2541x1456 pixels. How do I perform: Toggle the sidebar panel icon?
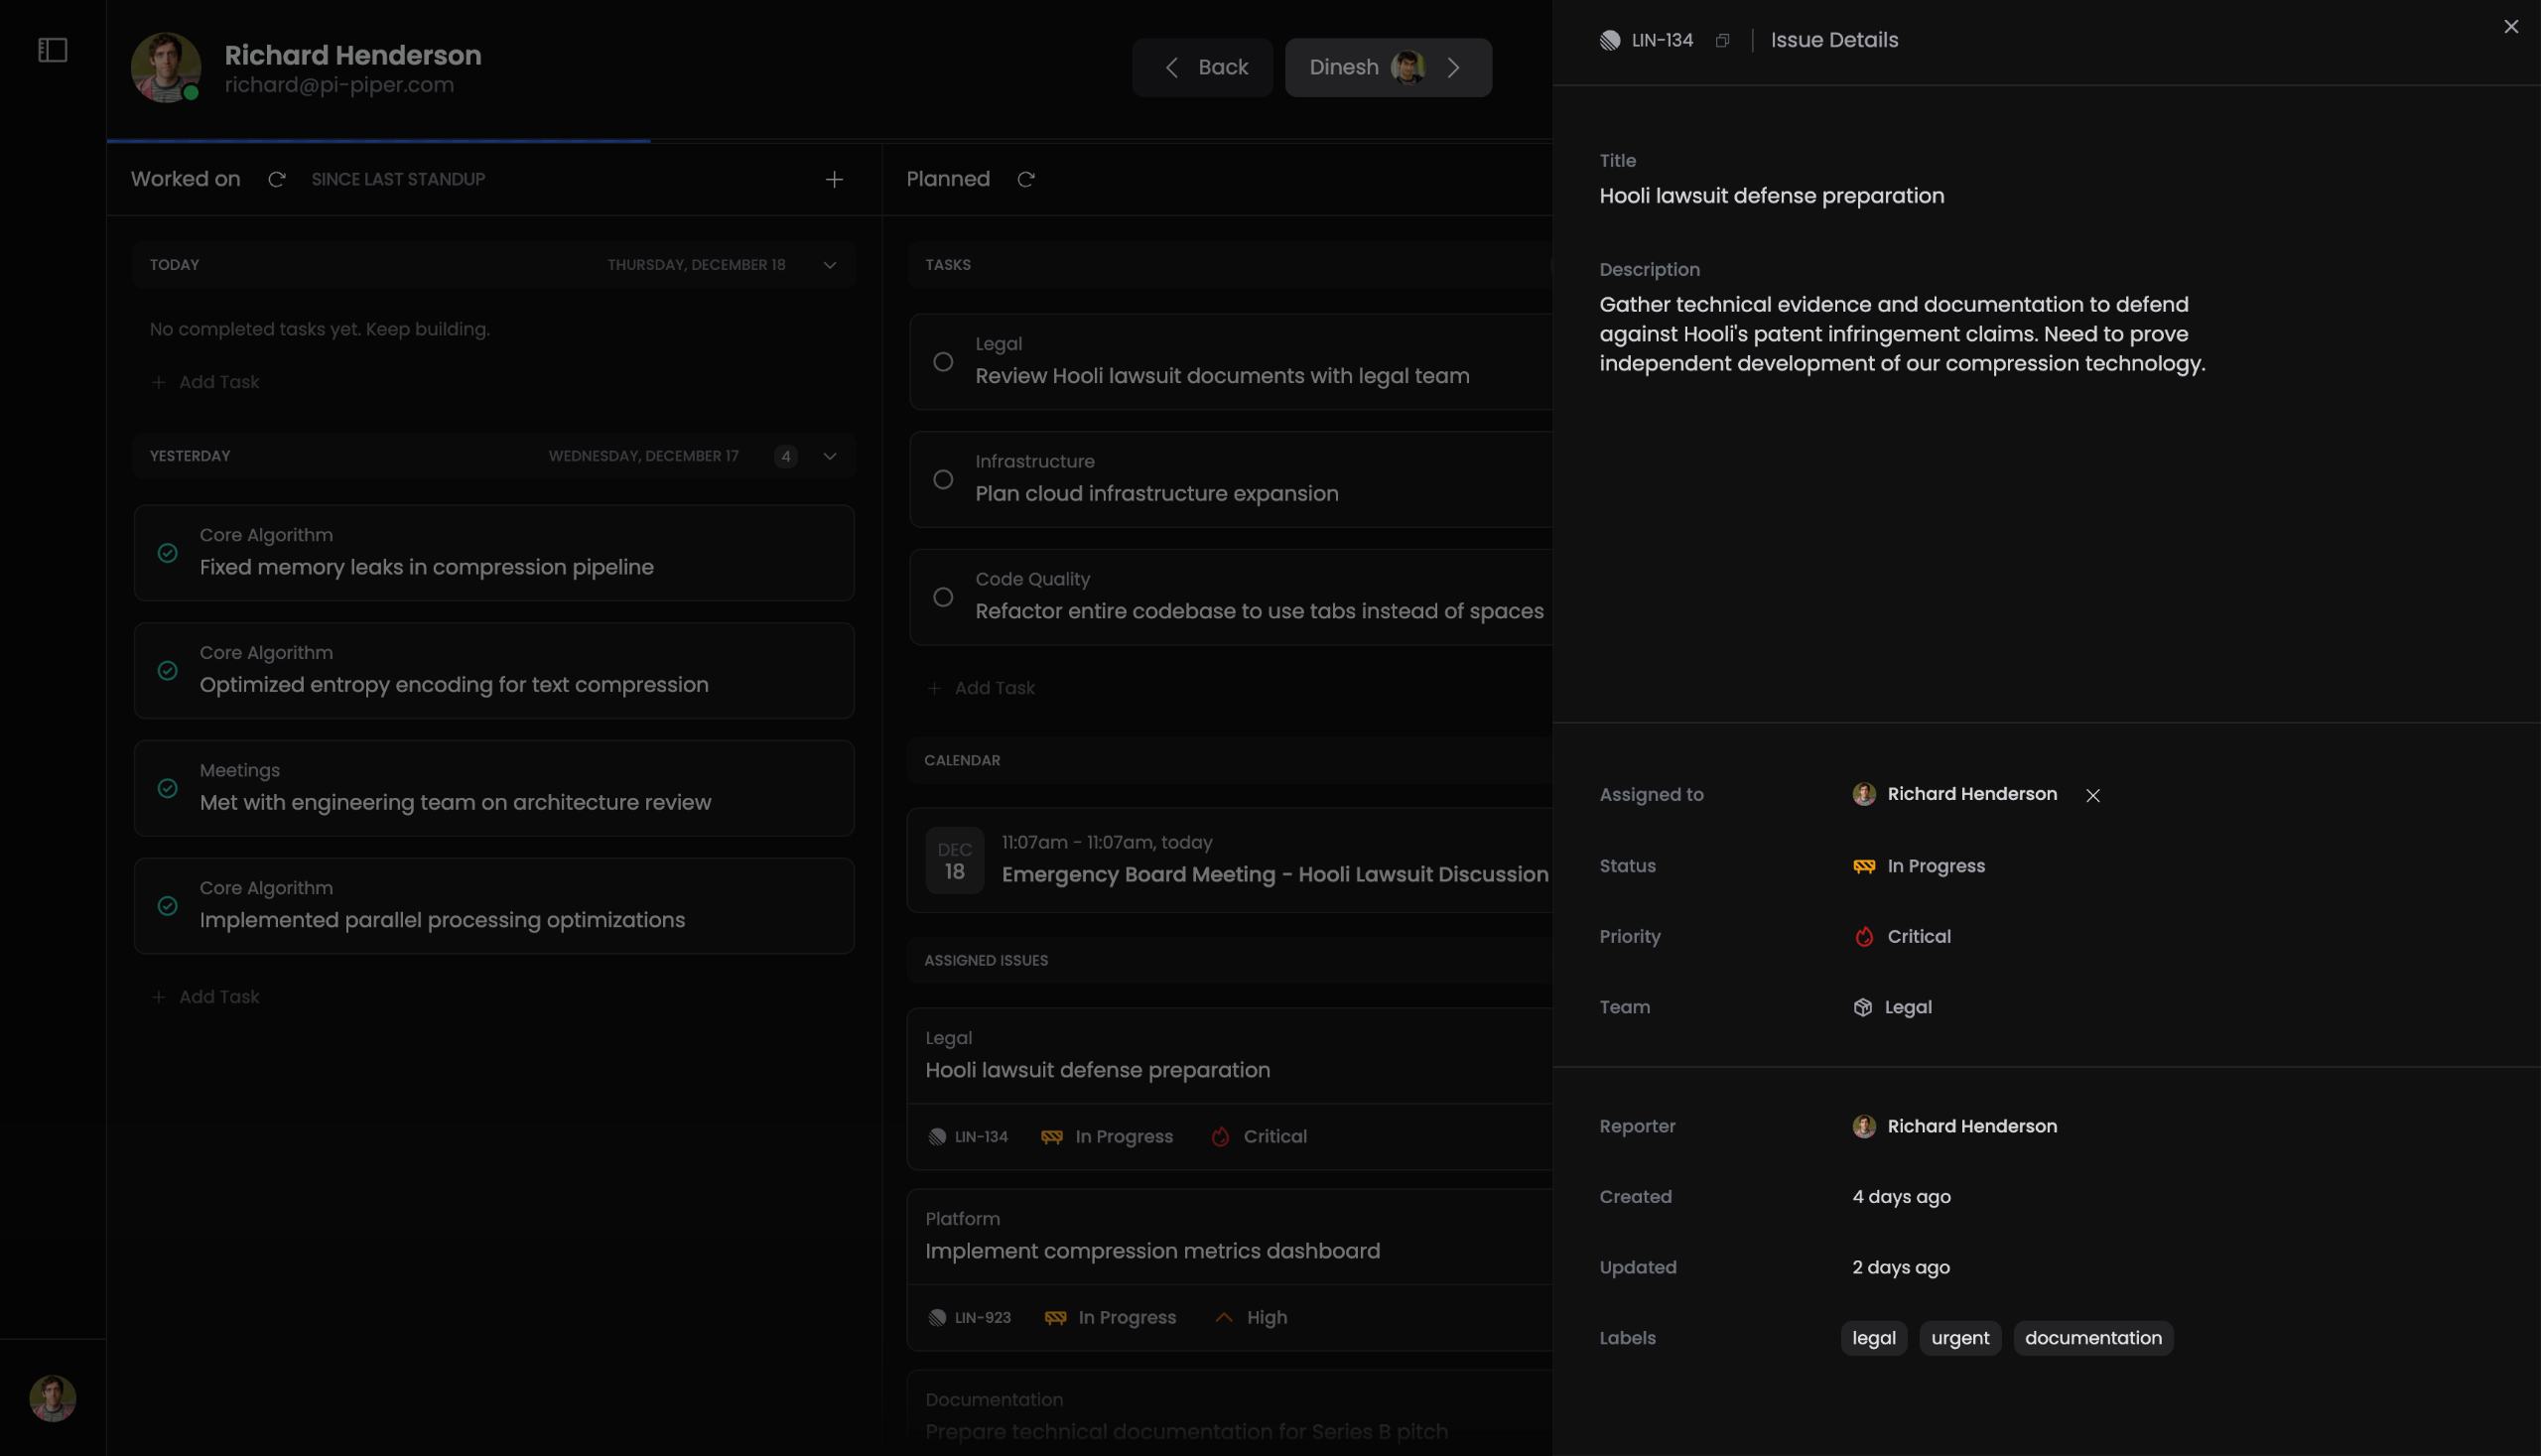[52, 50]
